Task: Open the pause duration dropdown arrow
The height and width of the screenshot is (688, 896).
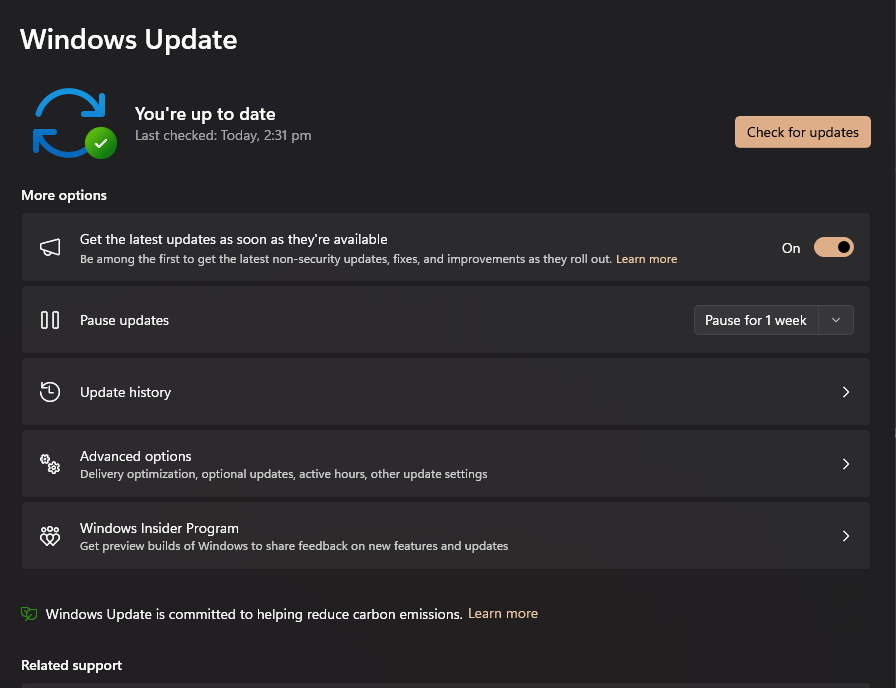Action: [836, 320]
